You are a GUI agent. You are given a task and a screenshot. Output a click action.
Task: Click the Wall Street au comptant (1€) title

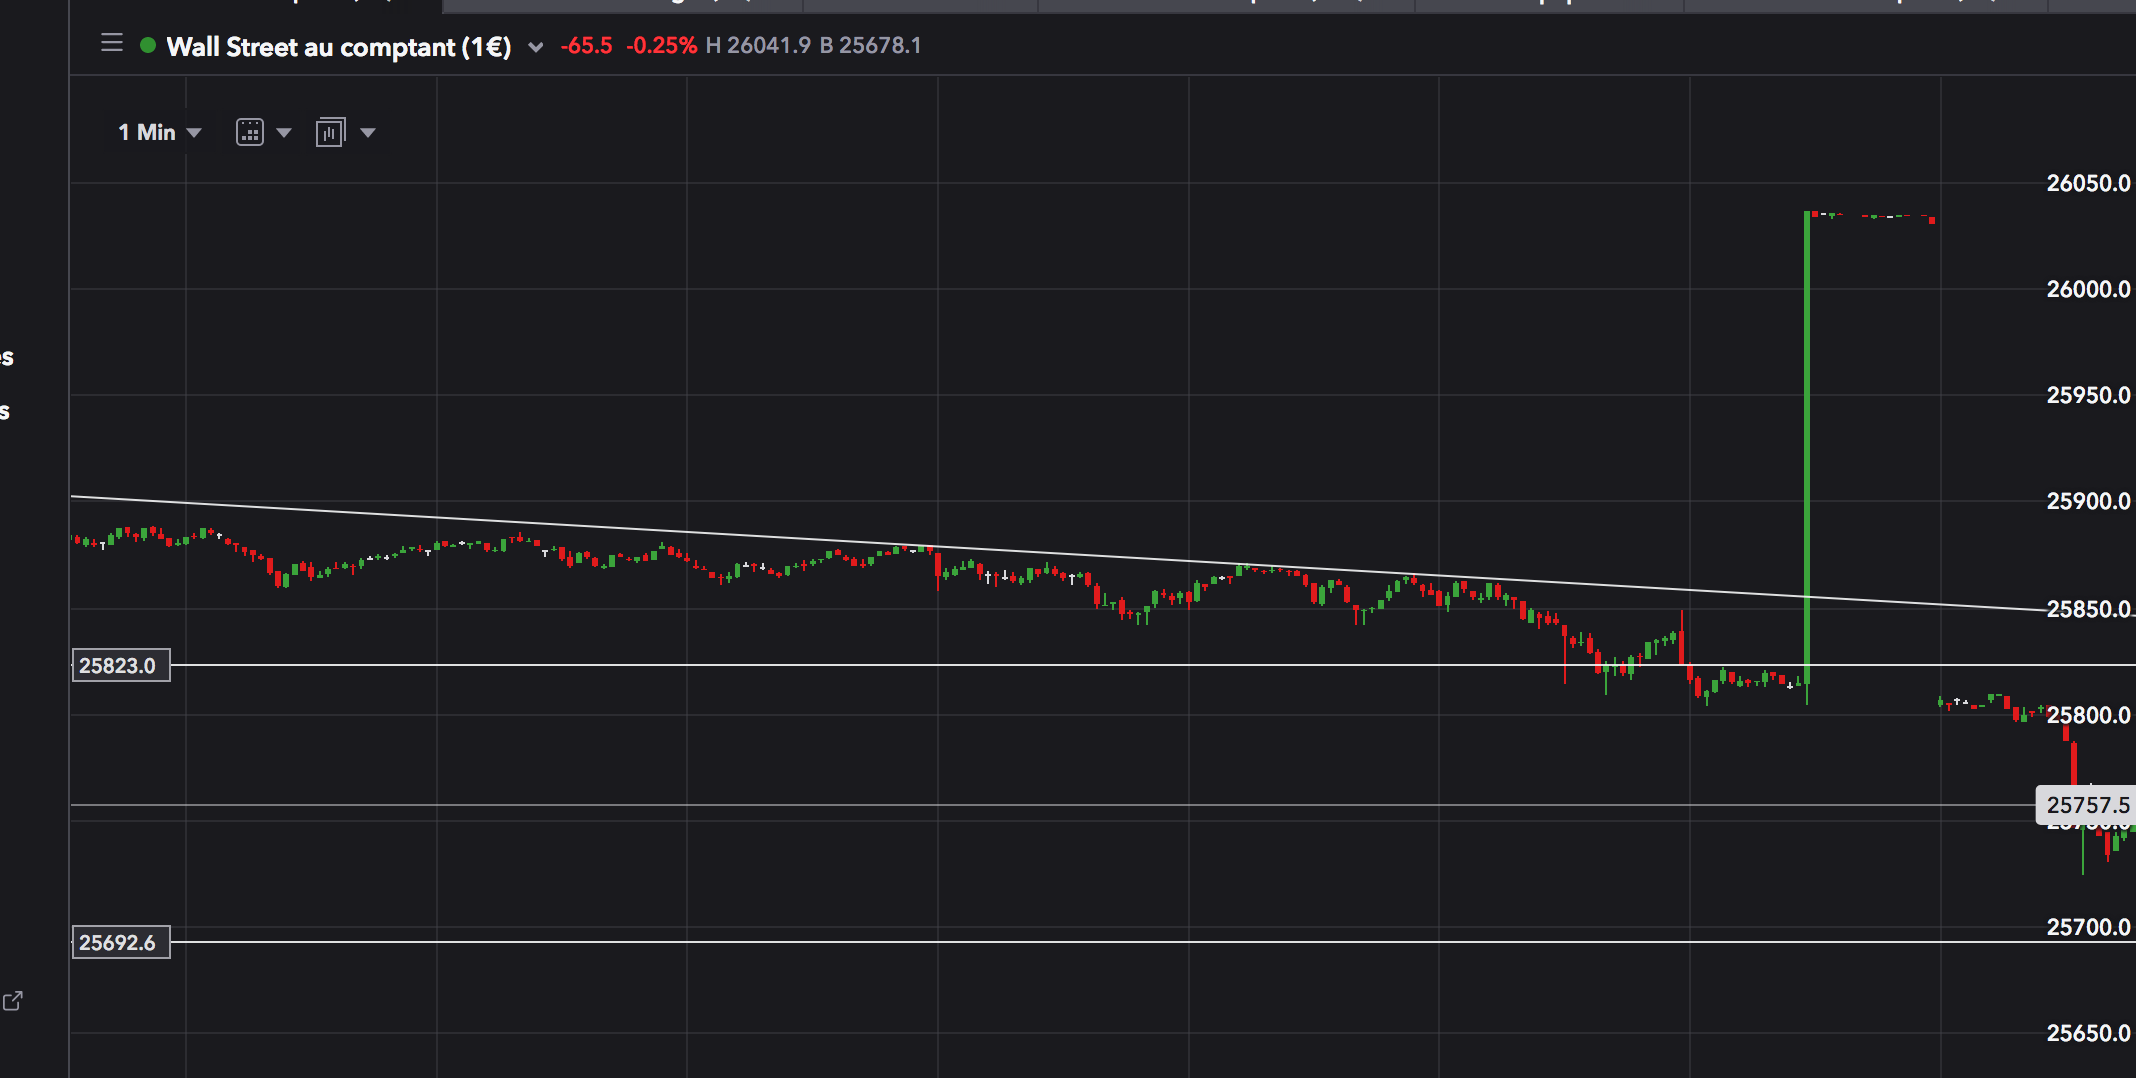pyautogui.click(x=339, y=47)
